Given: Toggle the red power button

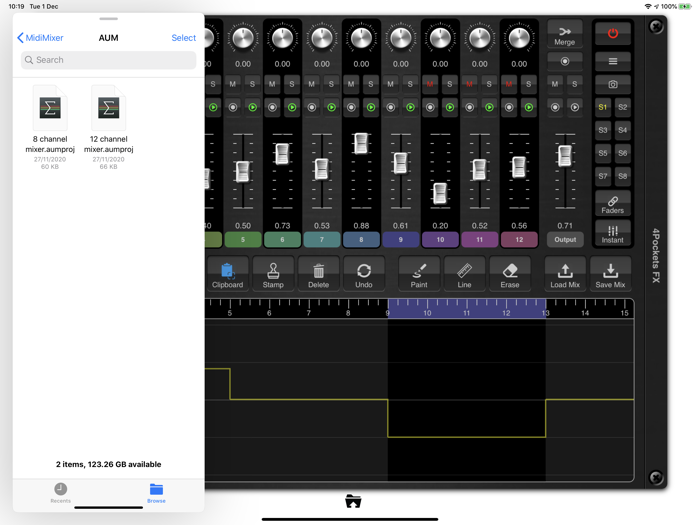Looking at the screenshot, I should pyautogui.click(x=612, y=33).
